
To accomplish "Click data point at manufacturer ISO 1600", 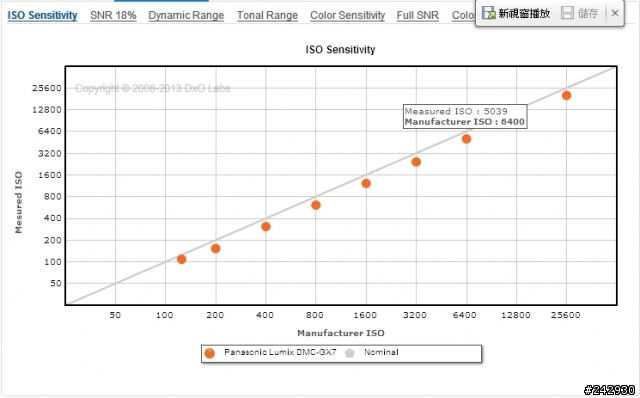I will click(366, 183).
